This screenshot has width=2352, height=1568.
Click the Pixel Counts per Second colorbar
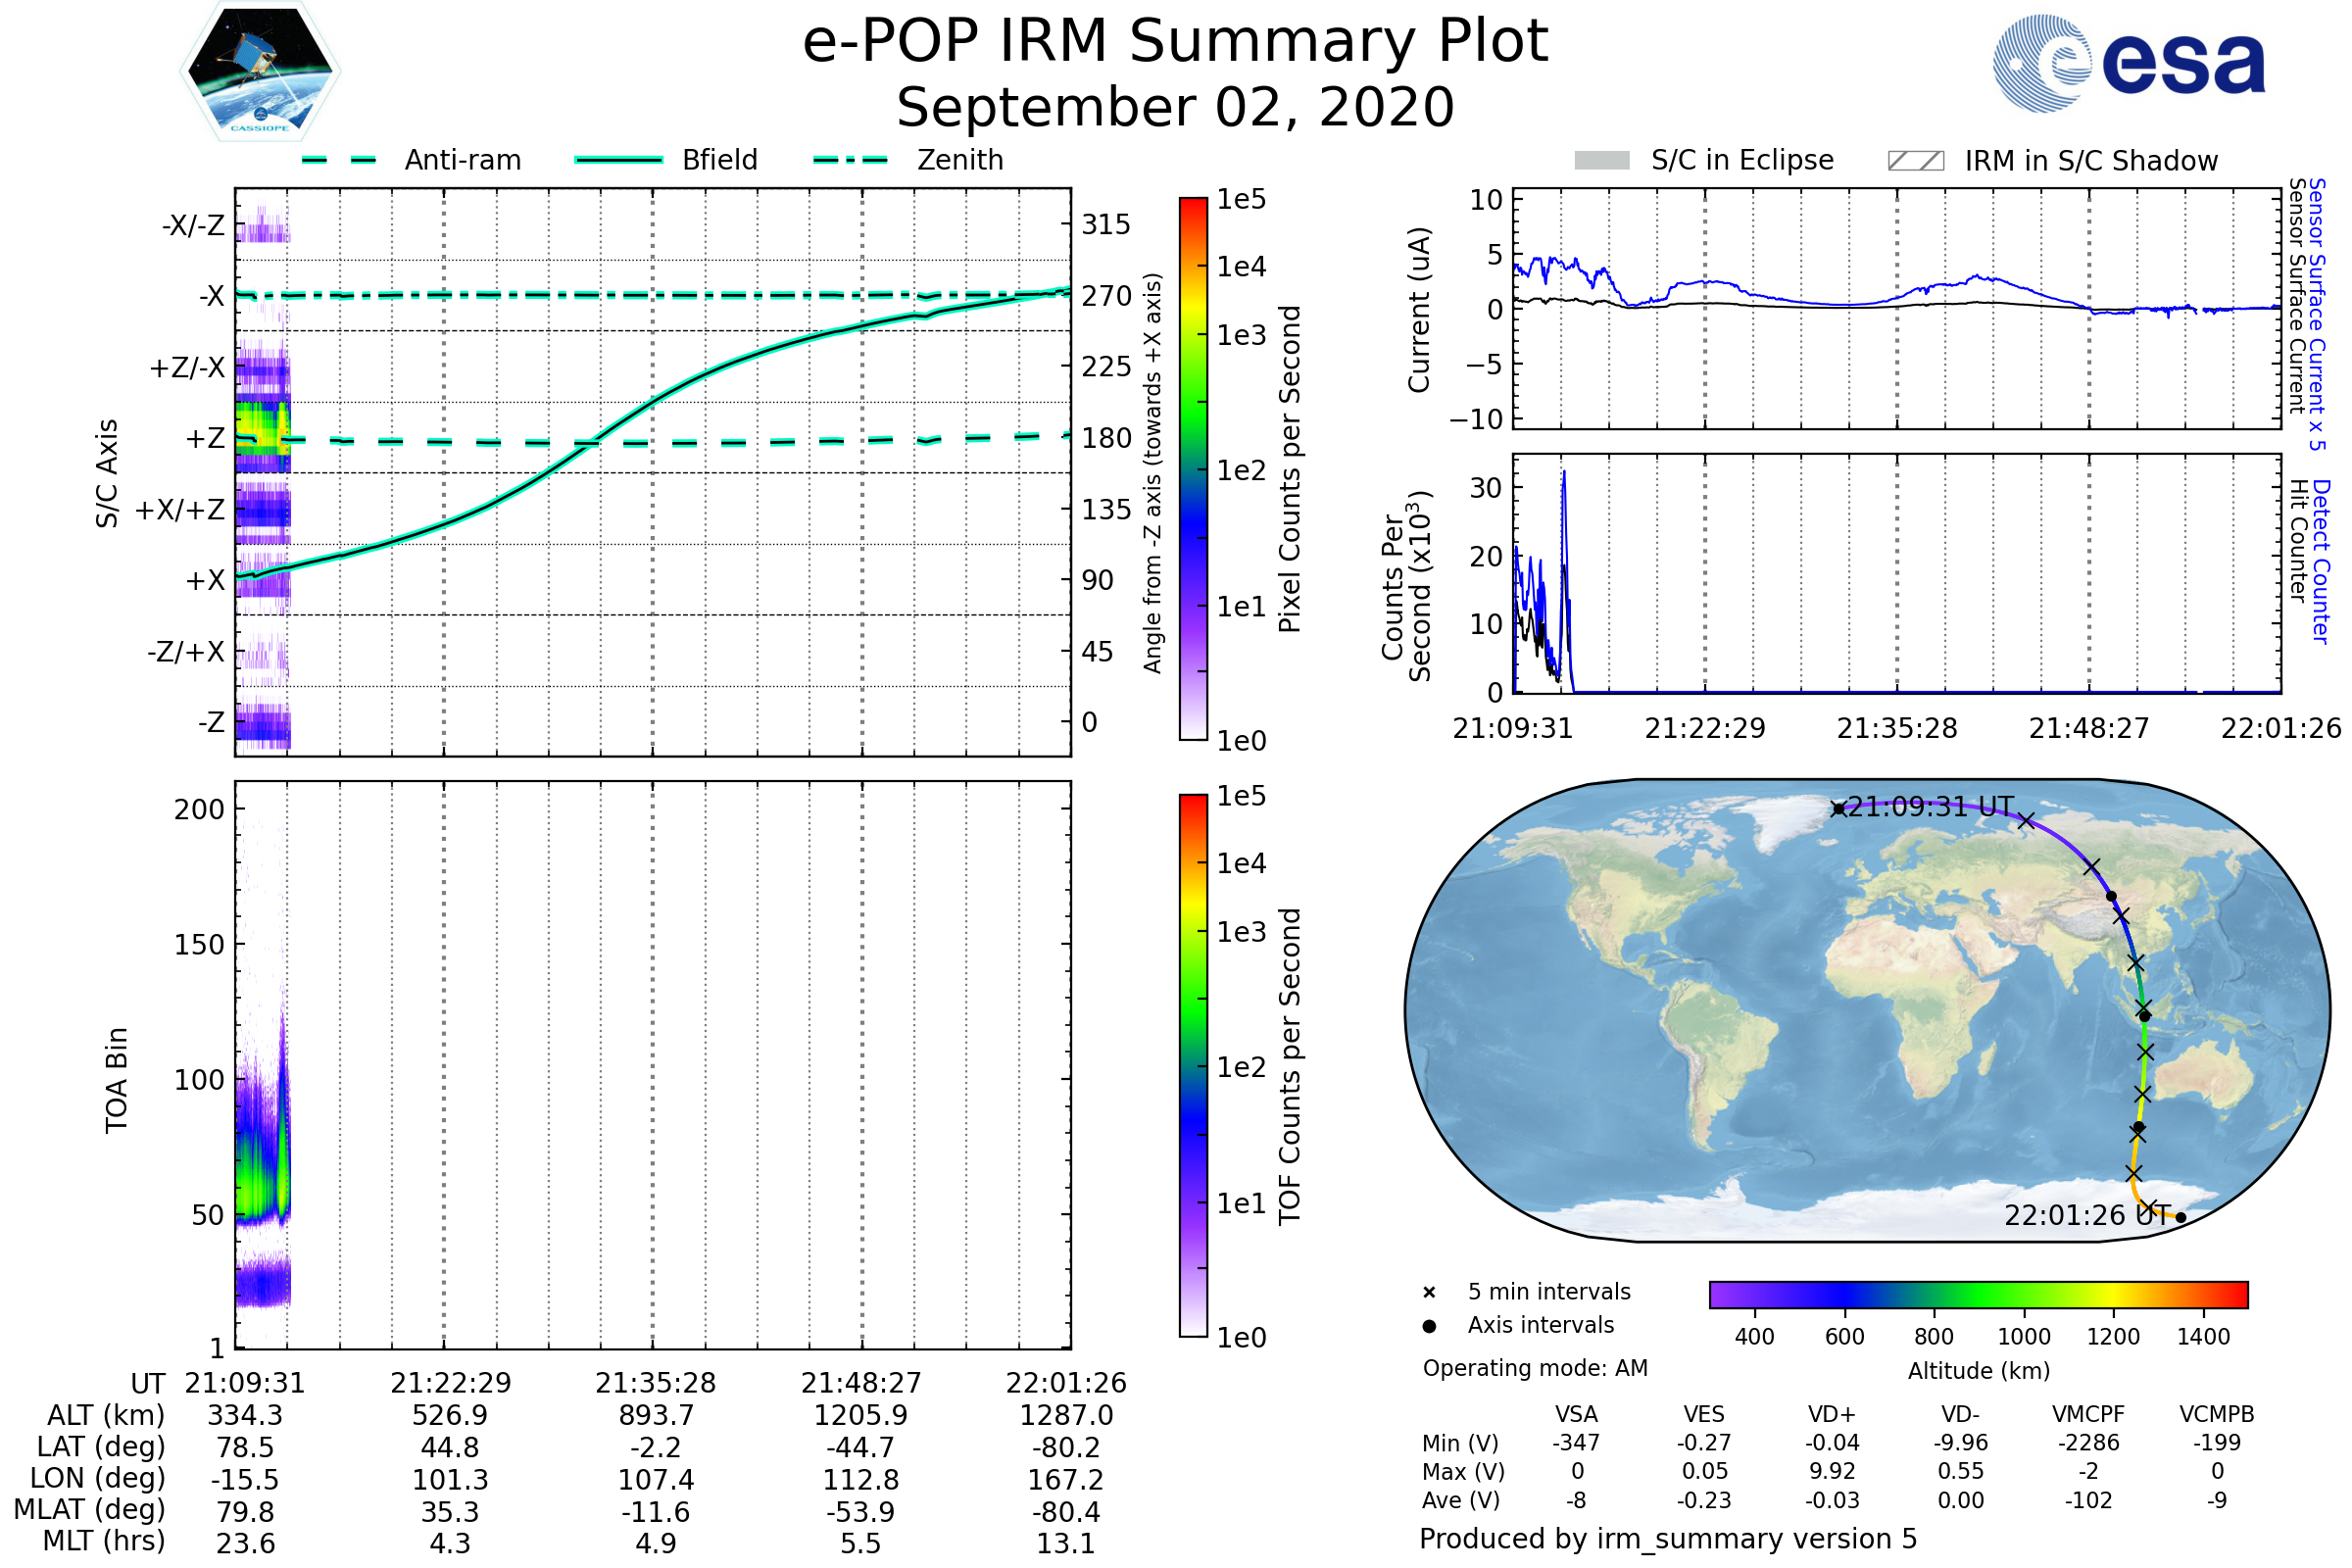[x=1193, y=469]
